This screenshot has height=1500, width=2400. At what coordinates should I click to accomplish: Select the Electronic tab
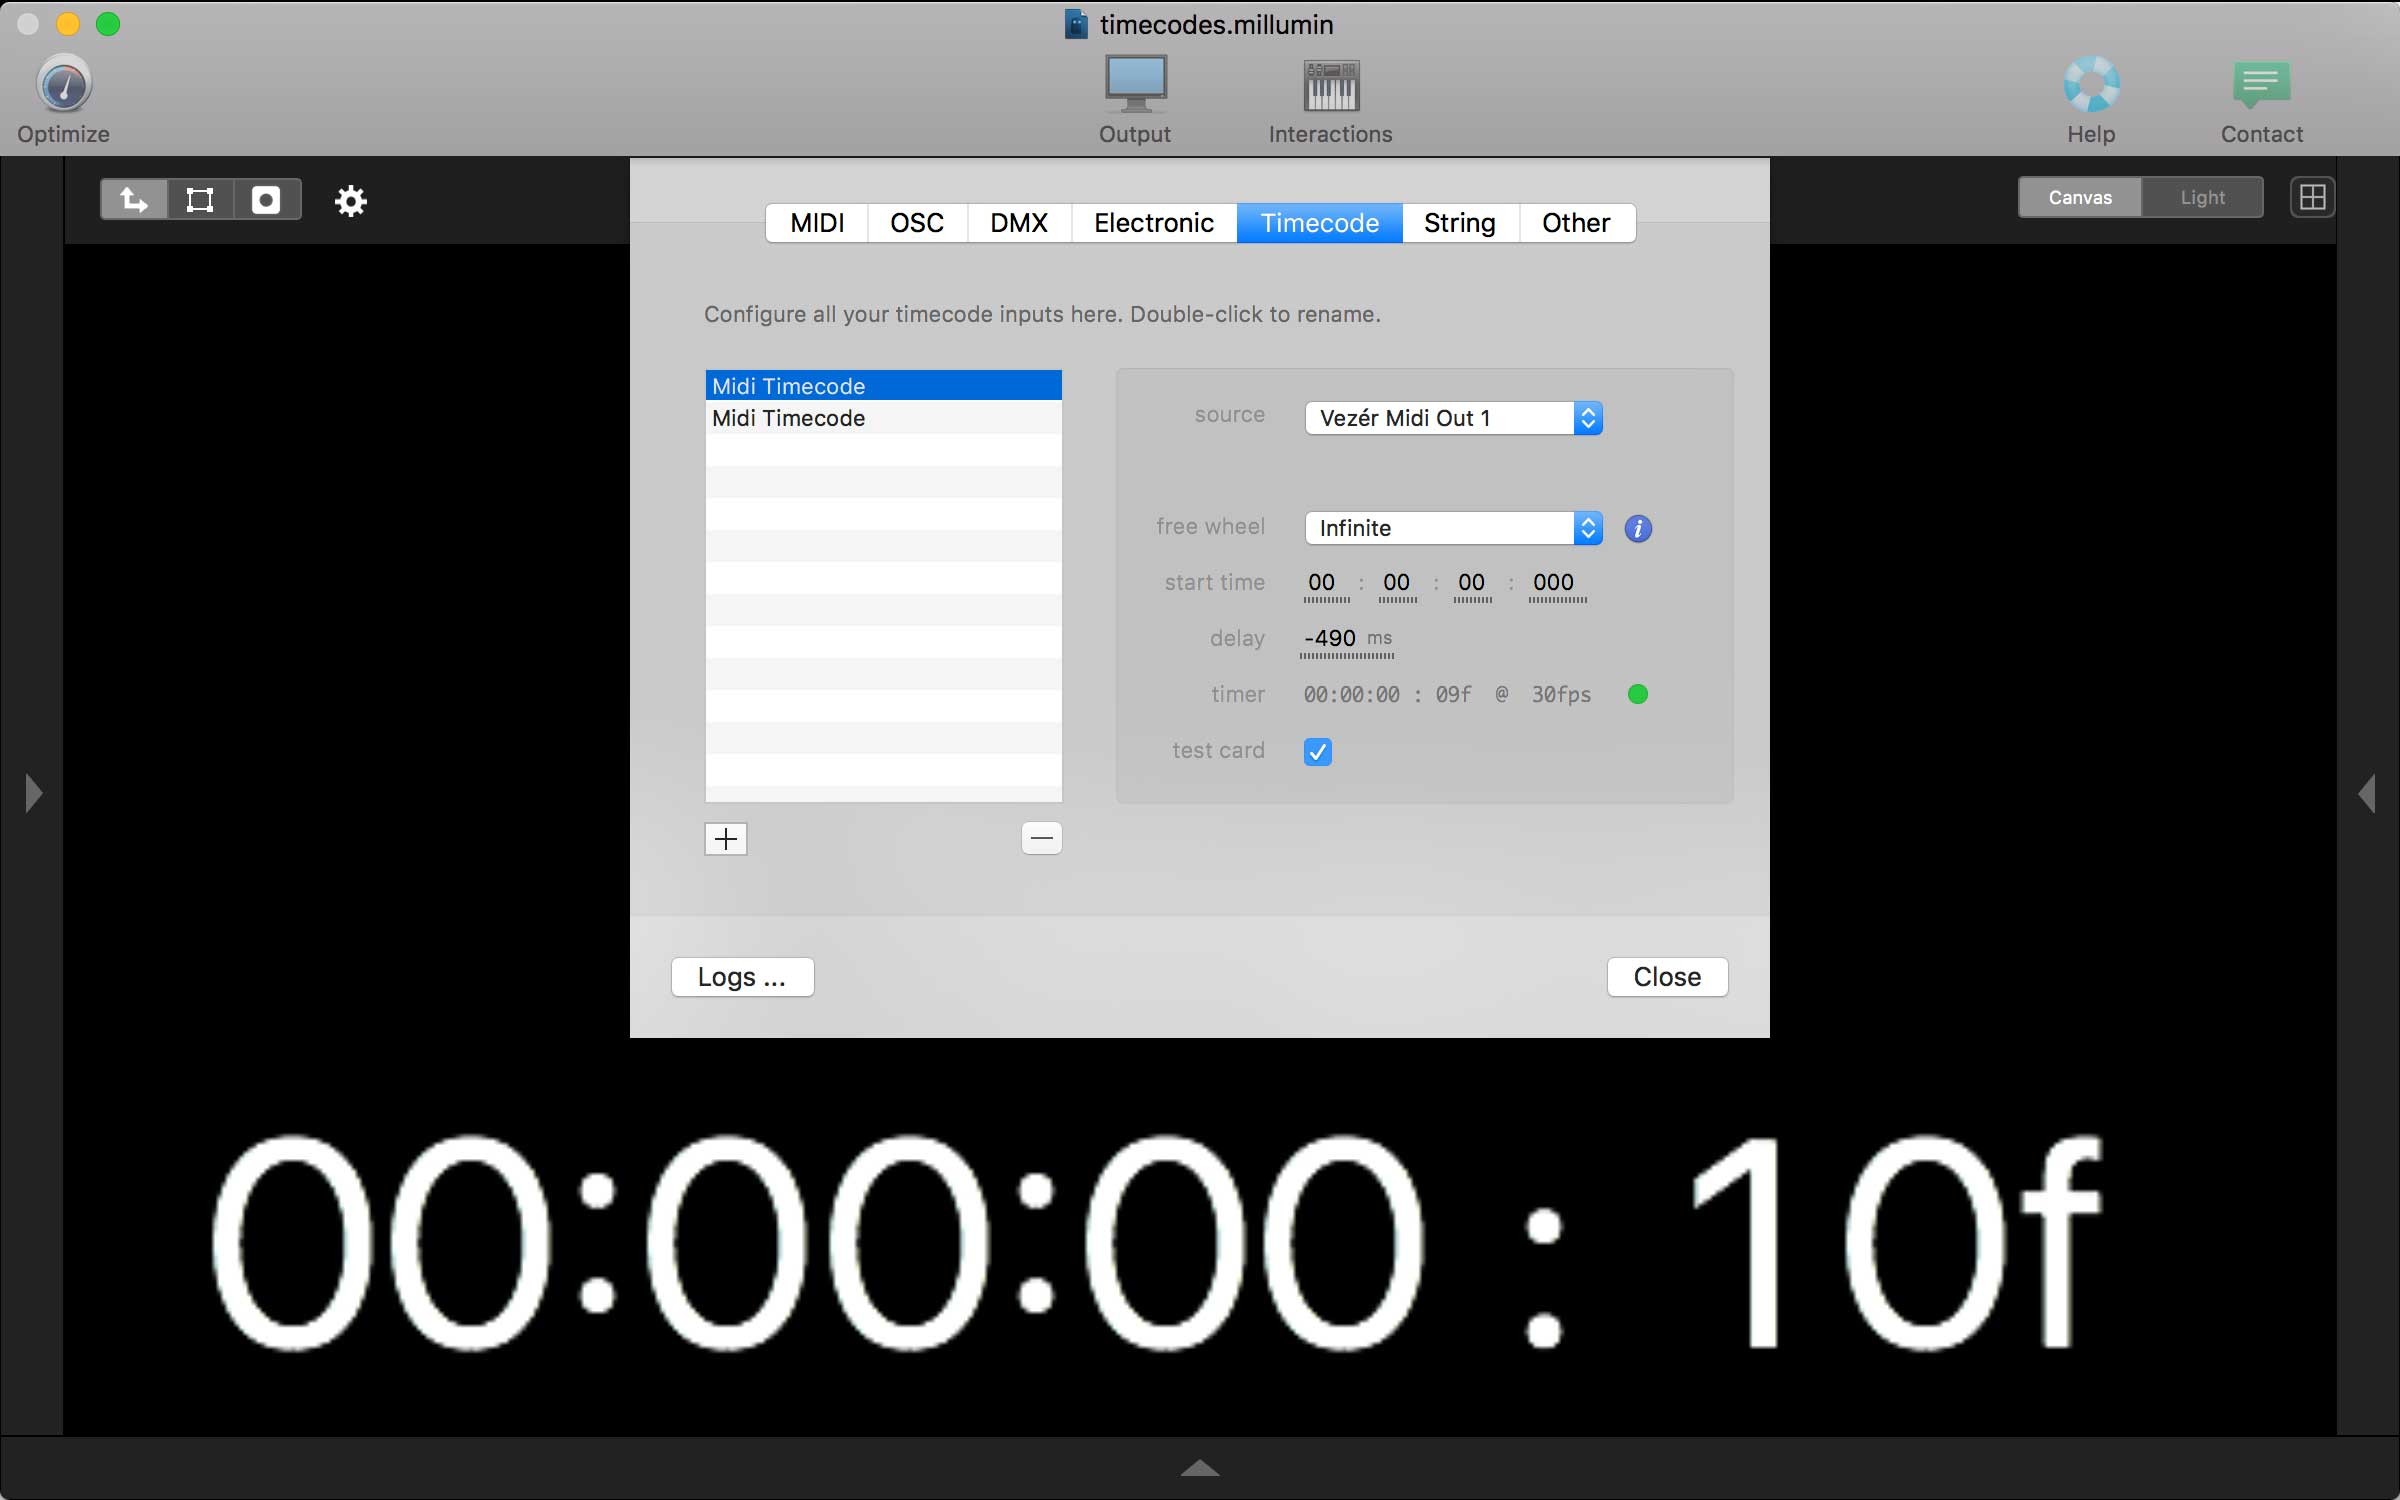click(x=1154, y=221)
